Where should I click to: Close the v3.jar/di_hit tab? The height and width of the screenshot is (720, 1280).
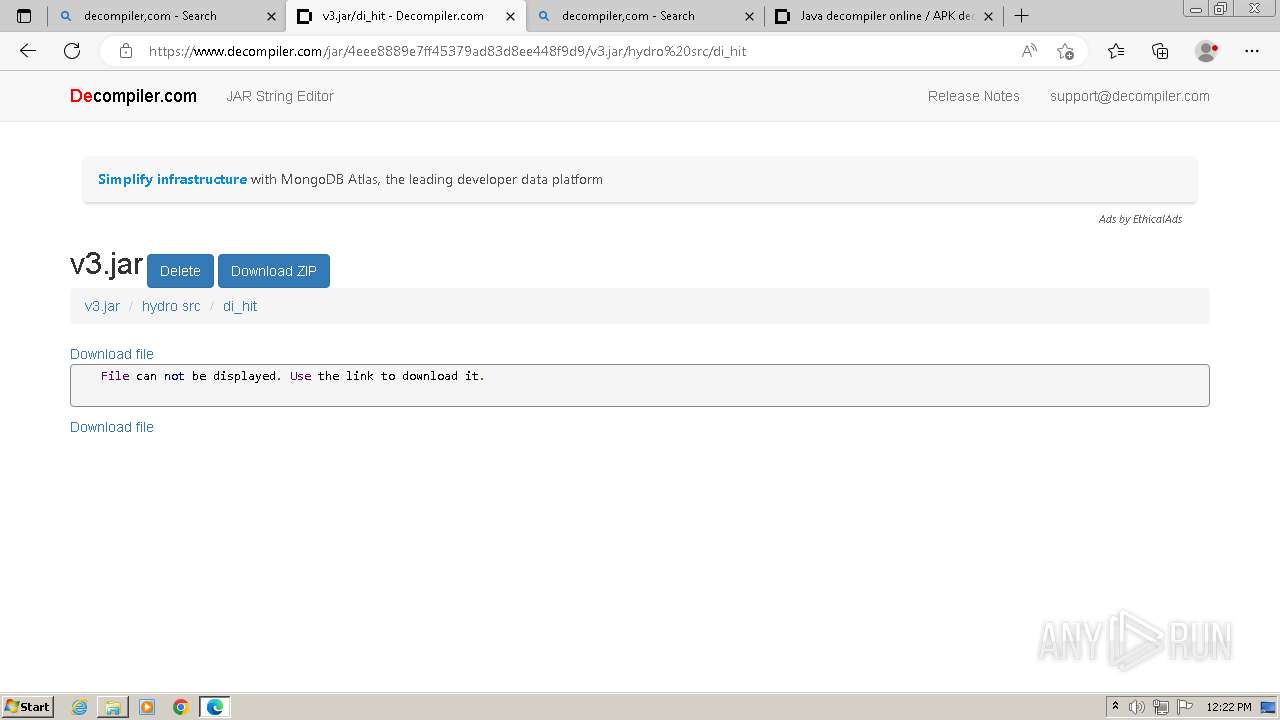[x=510, y=16]
